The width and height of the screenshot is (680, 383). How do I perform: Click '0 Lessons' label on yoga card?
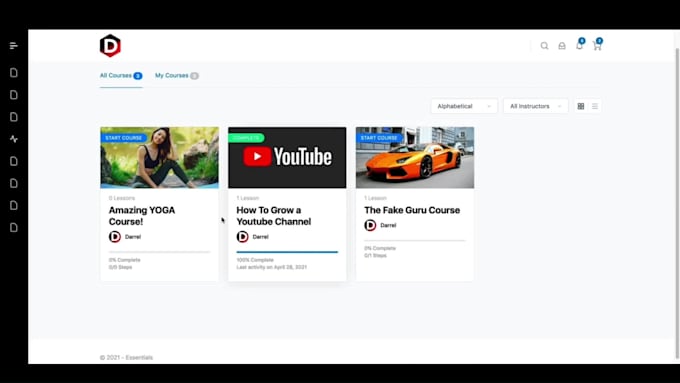tap(122, 198)
